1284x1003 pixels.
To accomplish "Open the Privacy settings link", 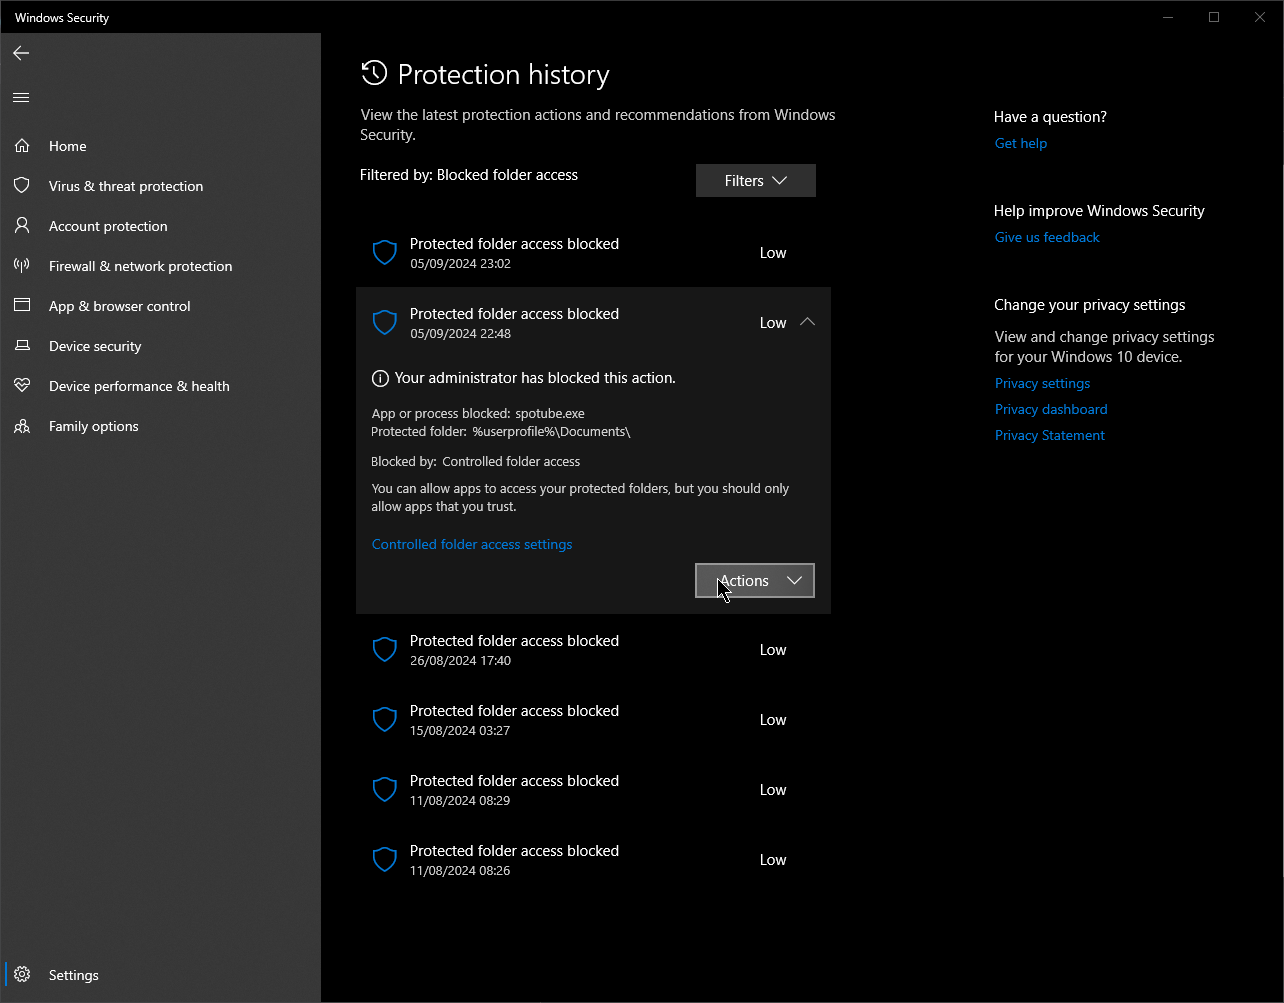I will coord(1042,383).
